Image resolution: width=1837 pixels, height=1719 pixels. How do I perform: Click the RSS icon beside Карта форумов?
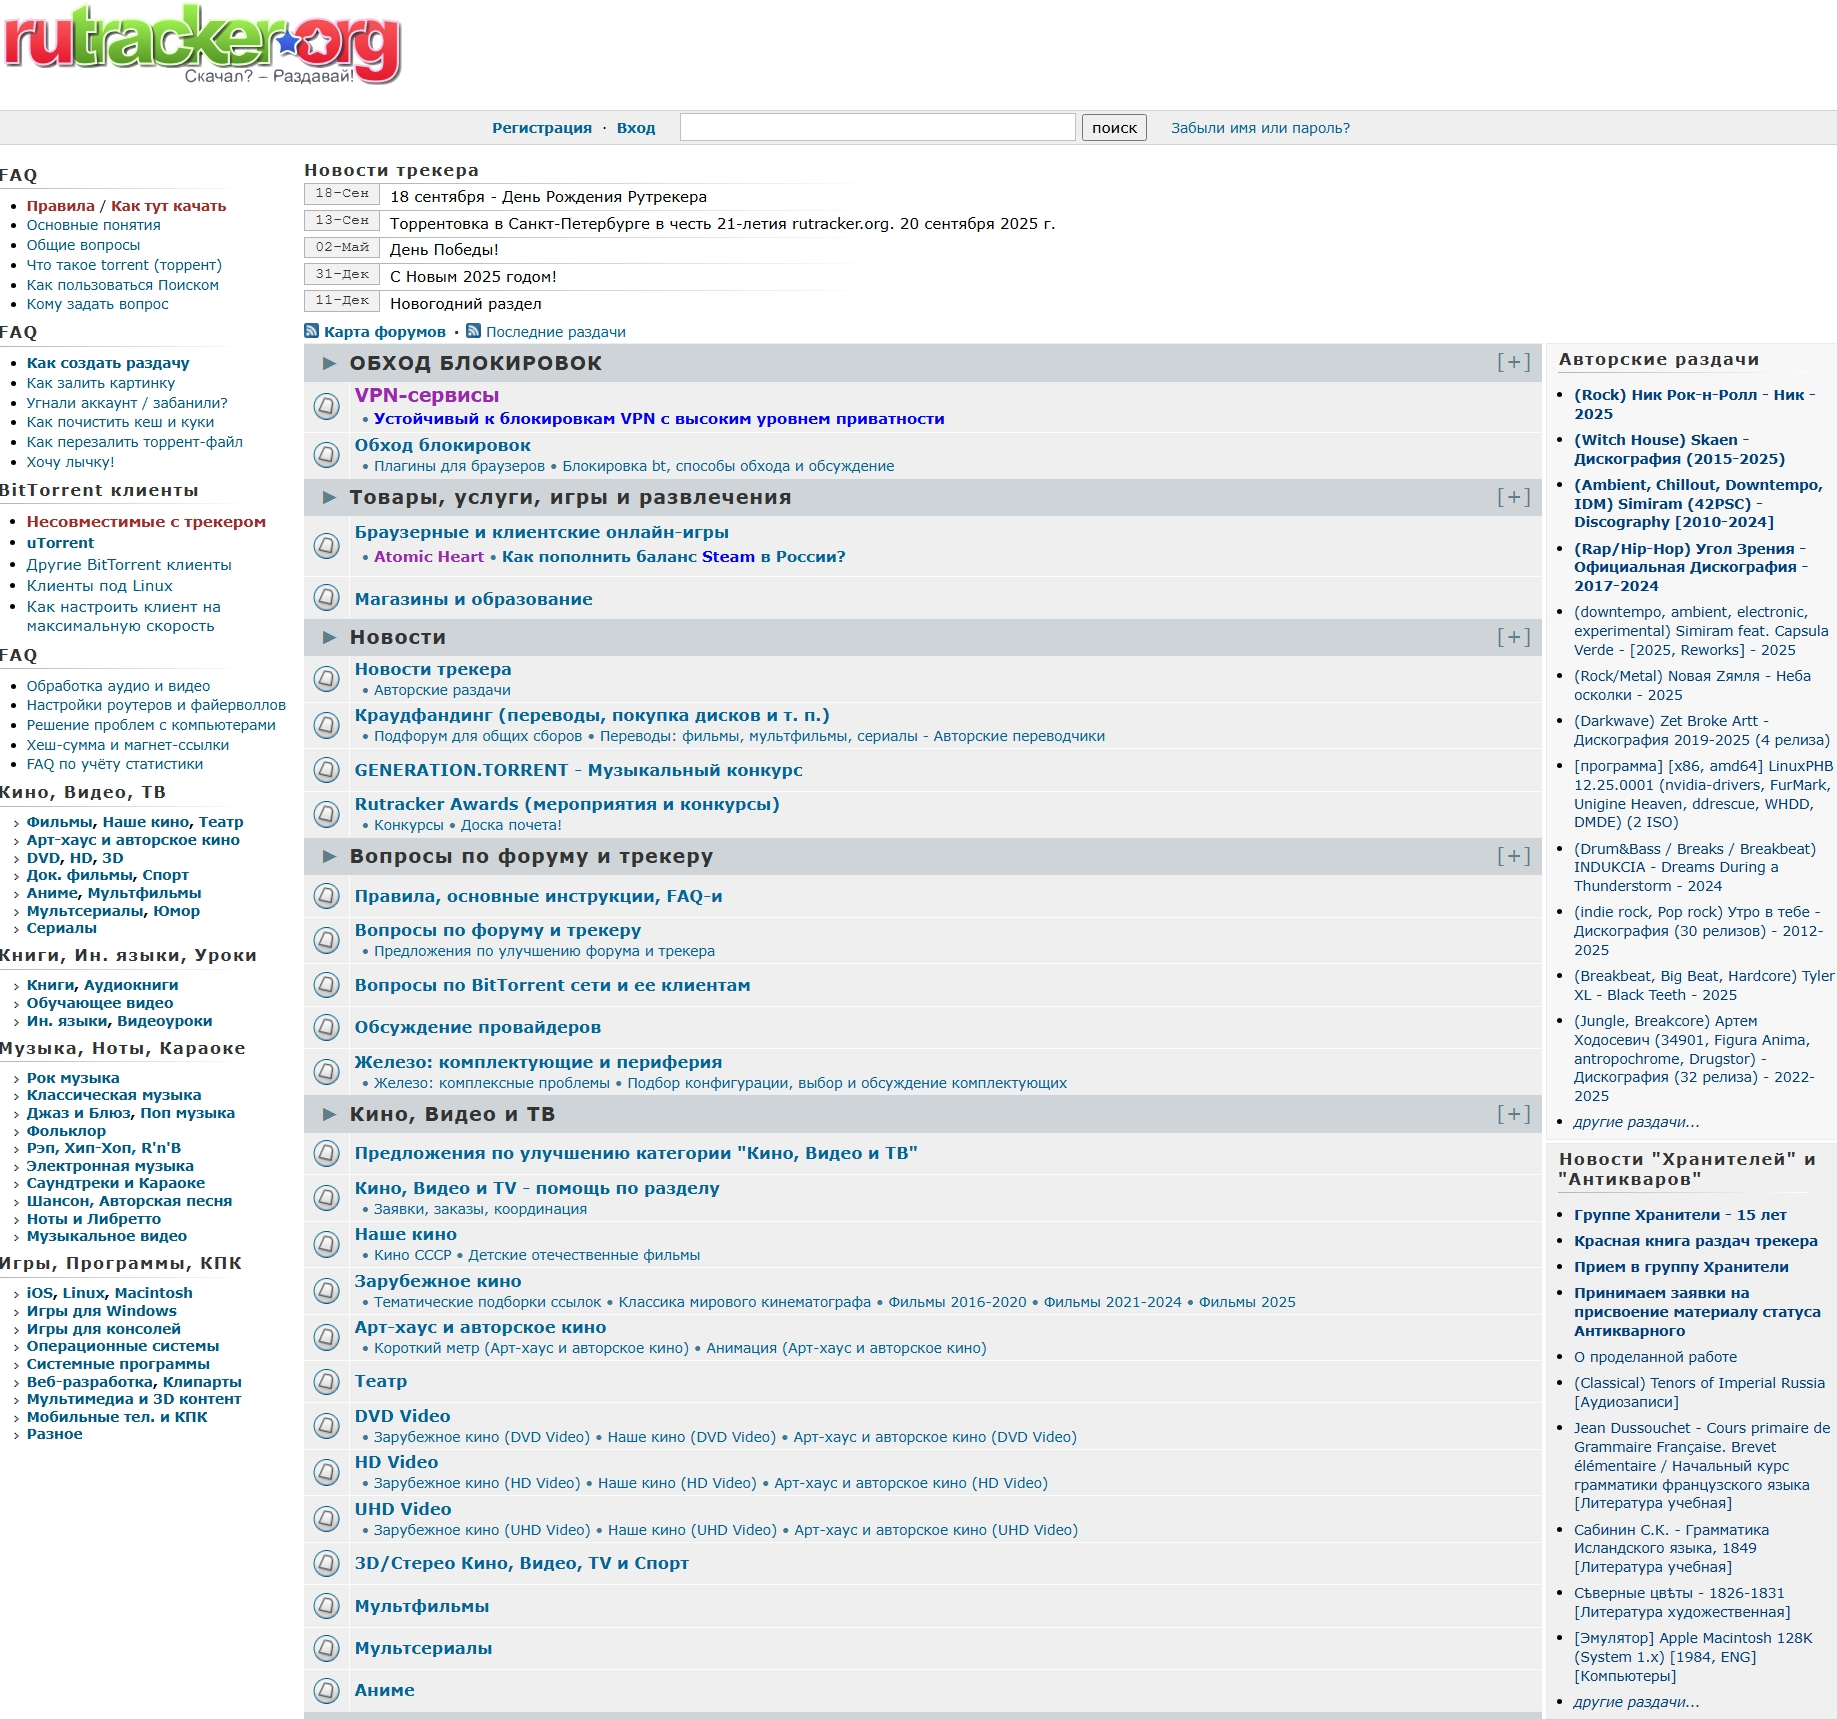(312, 331)
